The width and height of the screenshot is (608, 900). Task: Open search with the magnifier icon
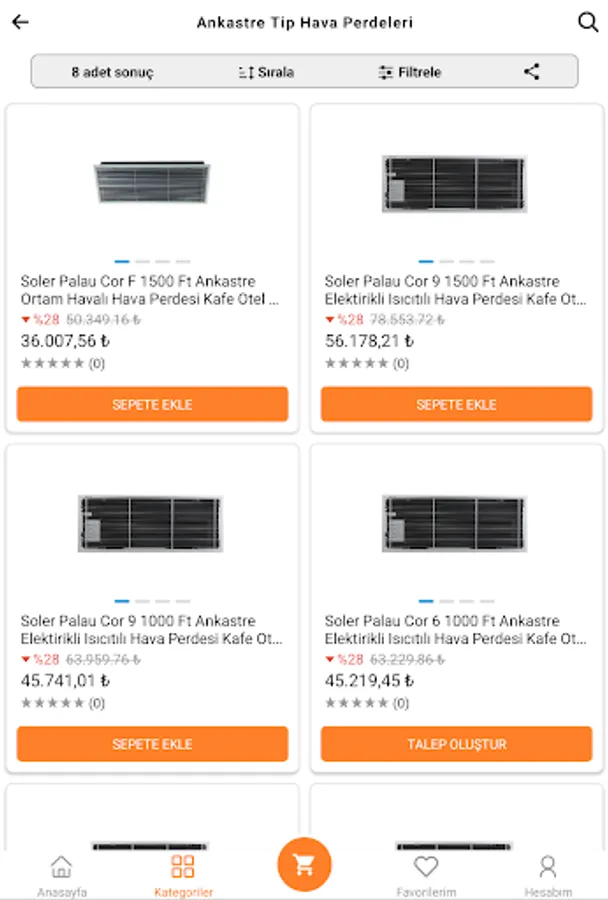pos(588,22)
